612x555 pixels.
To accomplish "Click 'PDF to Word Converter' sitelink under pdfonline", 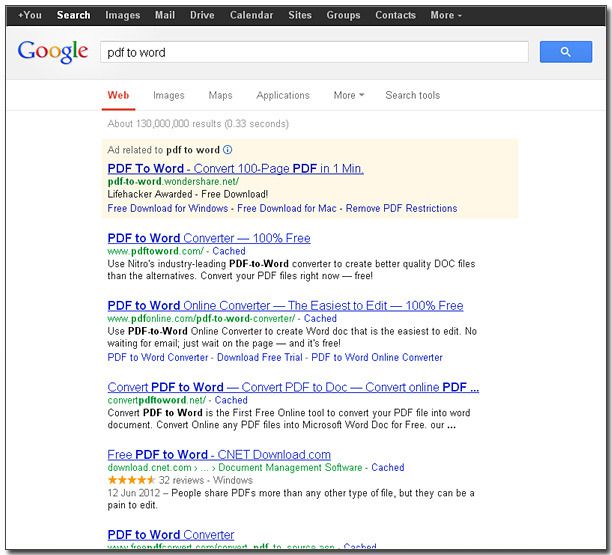I will click(x=158, y=357).
